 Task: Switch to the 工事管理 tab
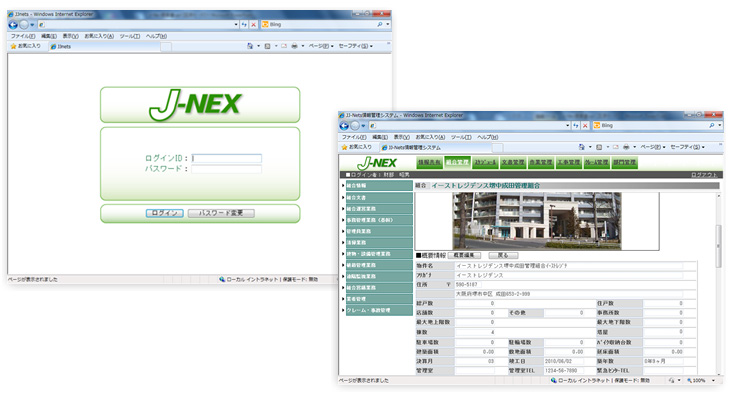568,162
